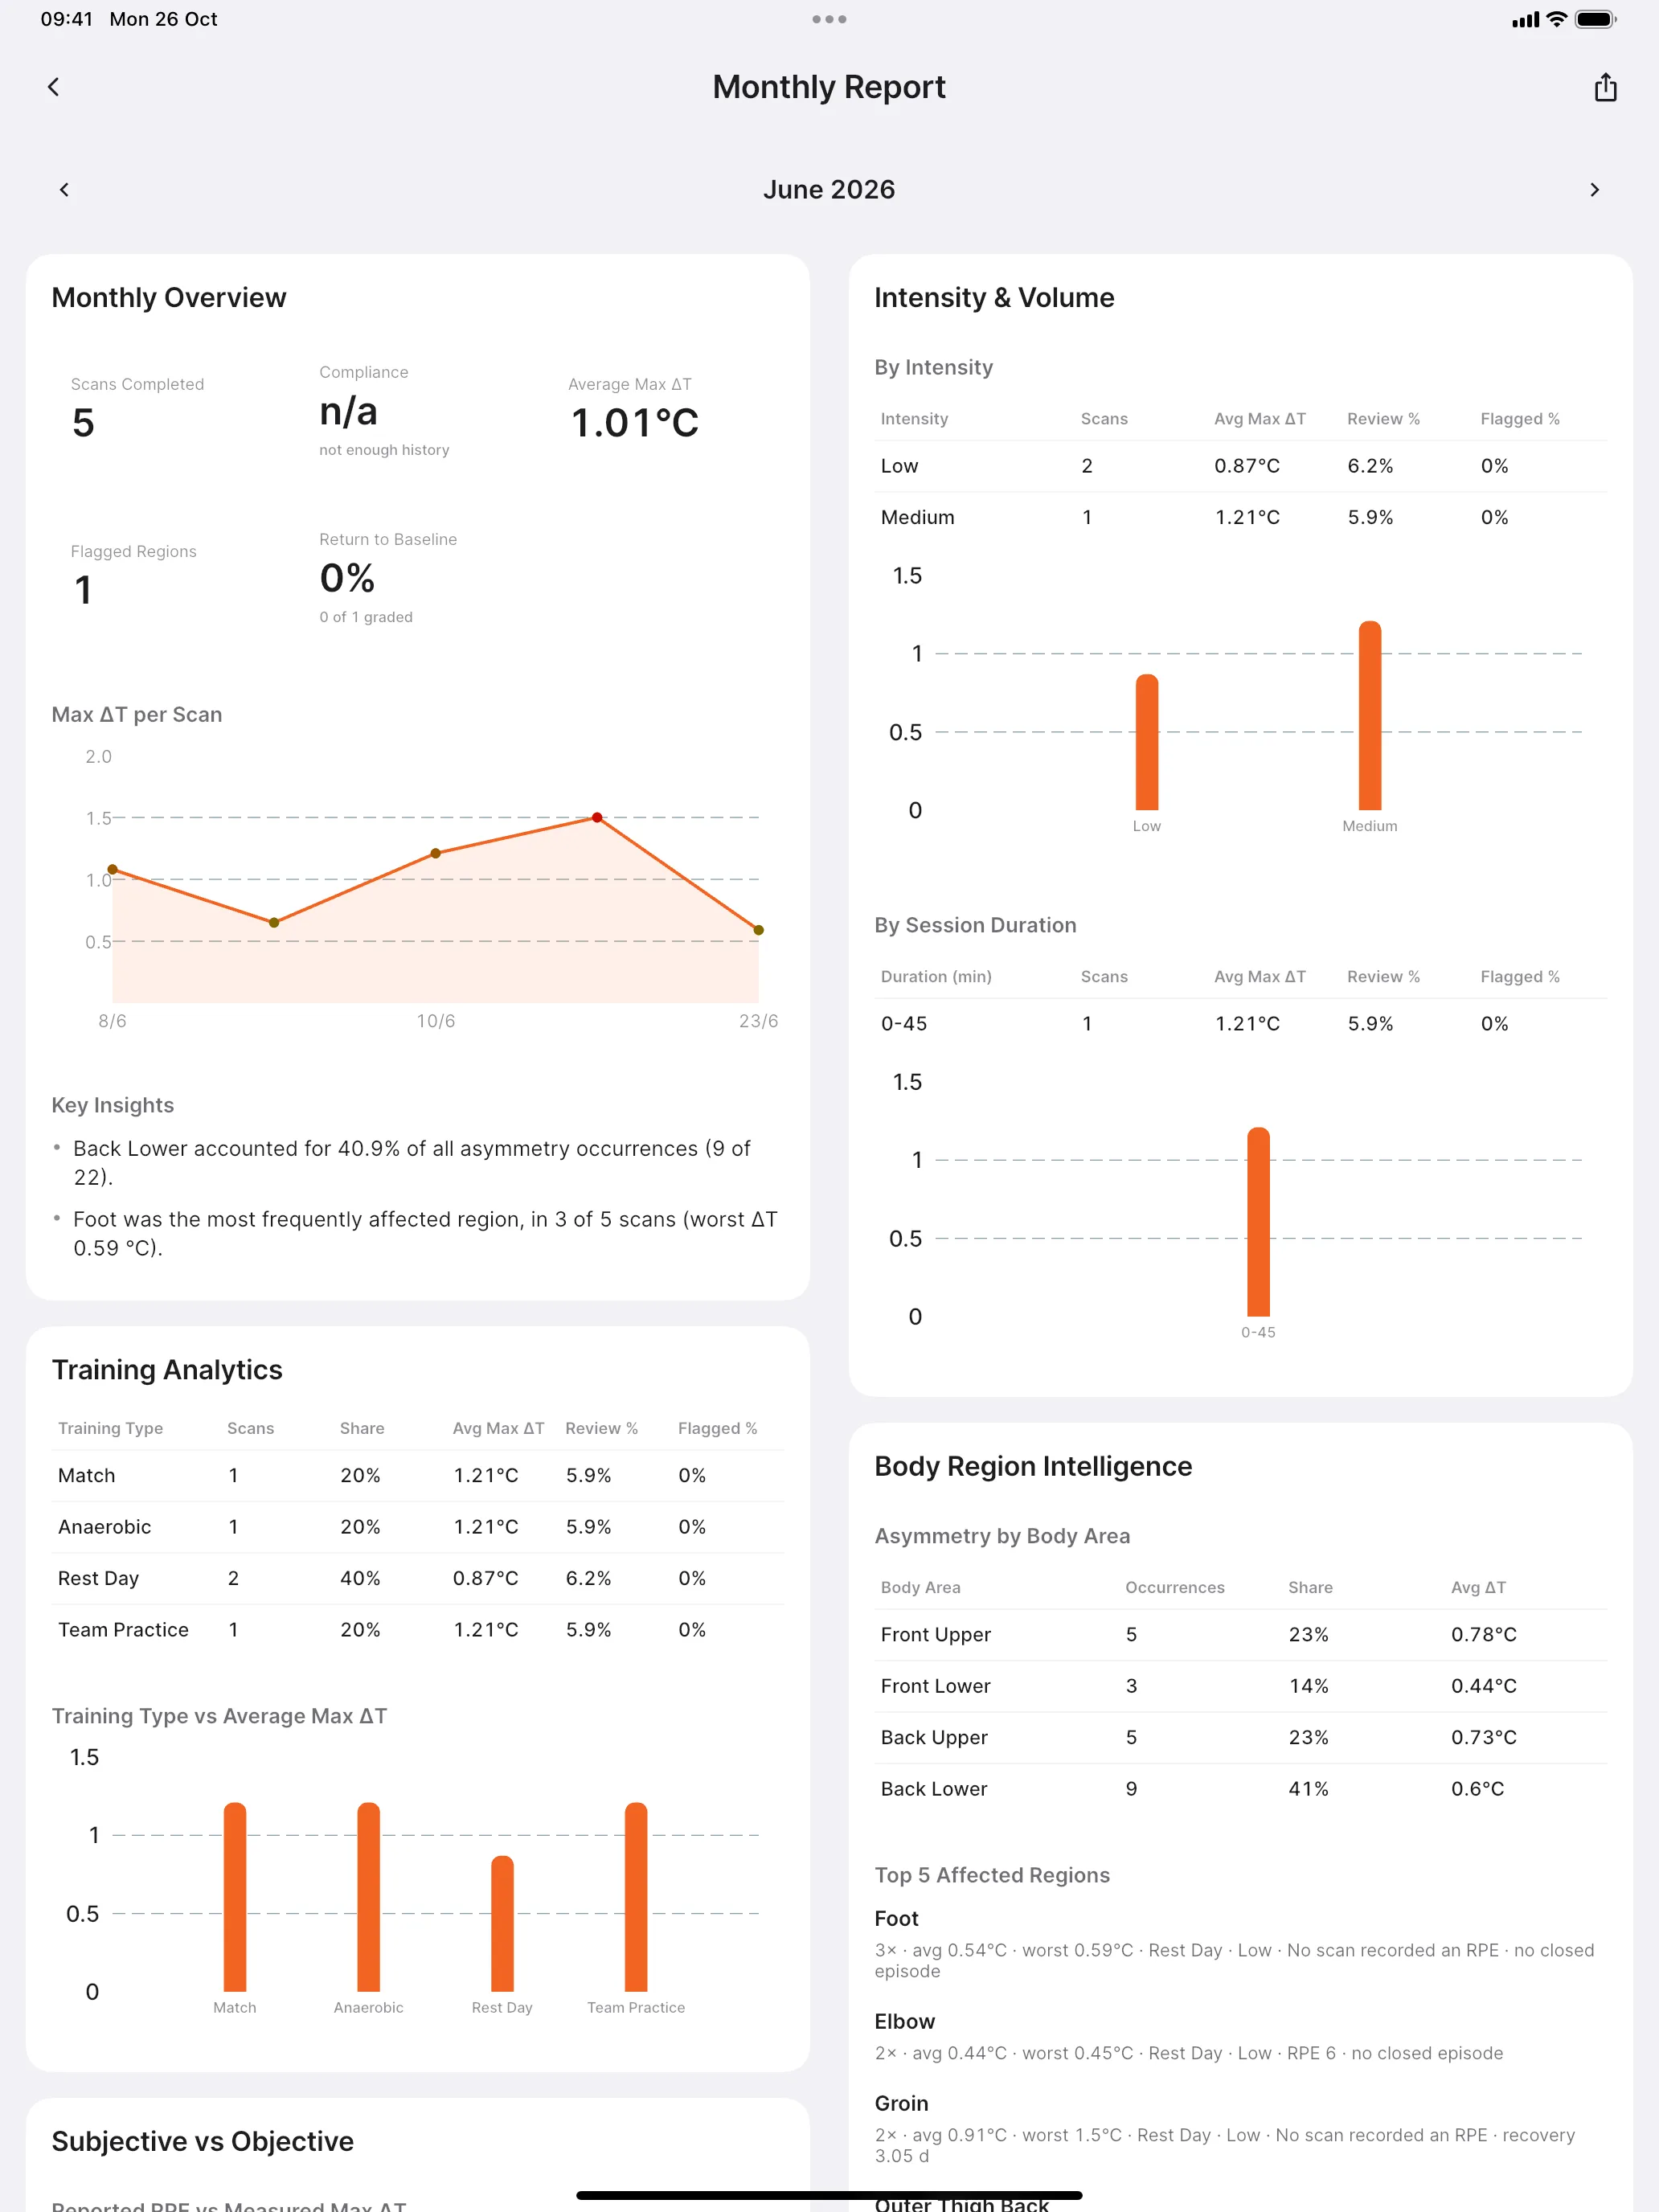Screen dimensions: 1659x2212
Task: Select the Back Lower body area row
Action: tap(1241, 1789)
